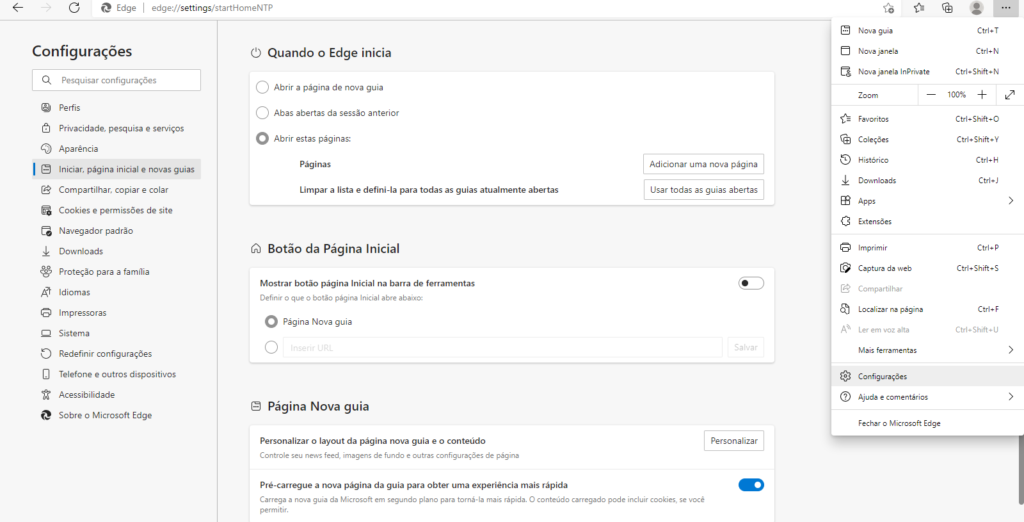Image resolution: width=1024 pixels, height=522 pixels.
Task: Expand 'Mais ferramentas' submenu
Action: point(1011,350)
